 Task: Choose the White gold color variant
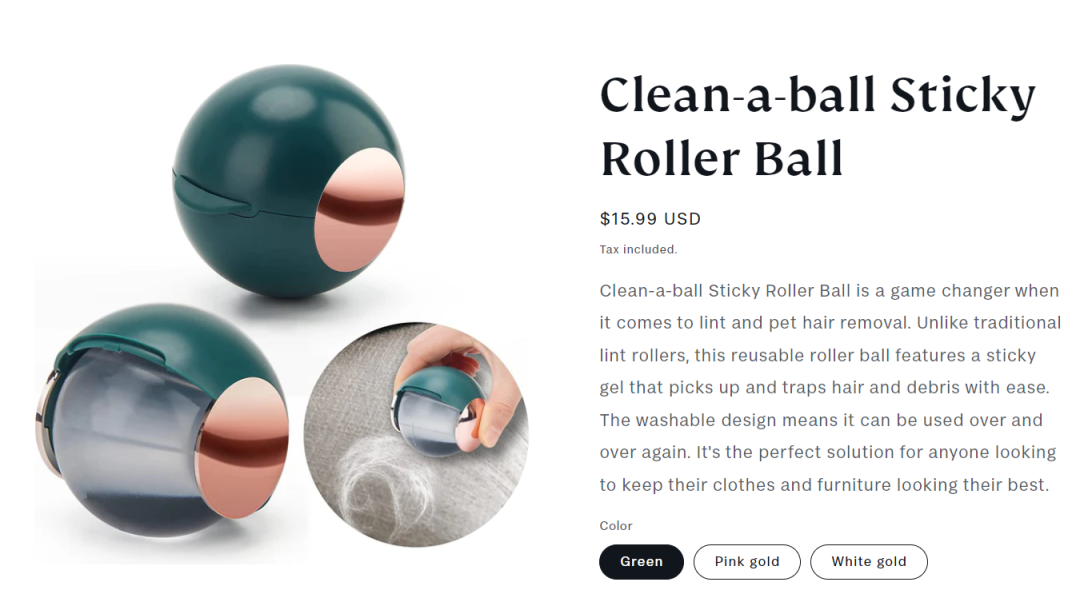(x=869, y=561)
